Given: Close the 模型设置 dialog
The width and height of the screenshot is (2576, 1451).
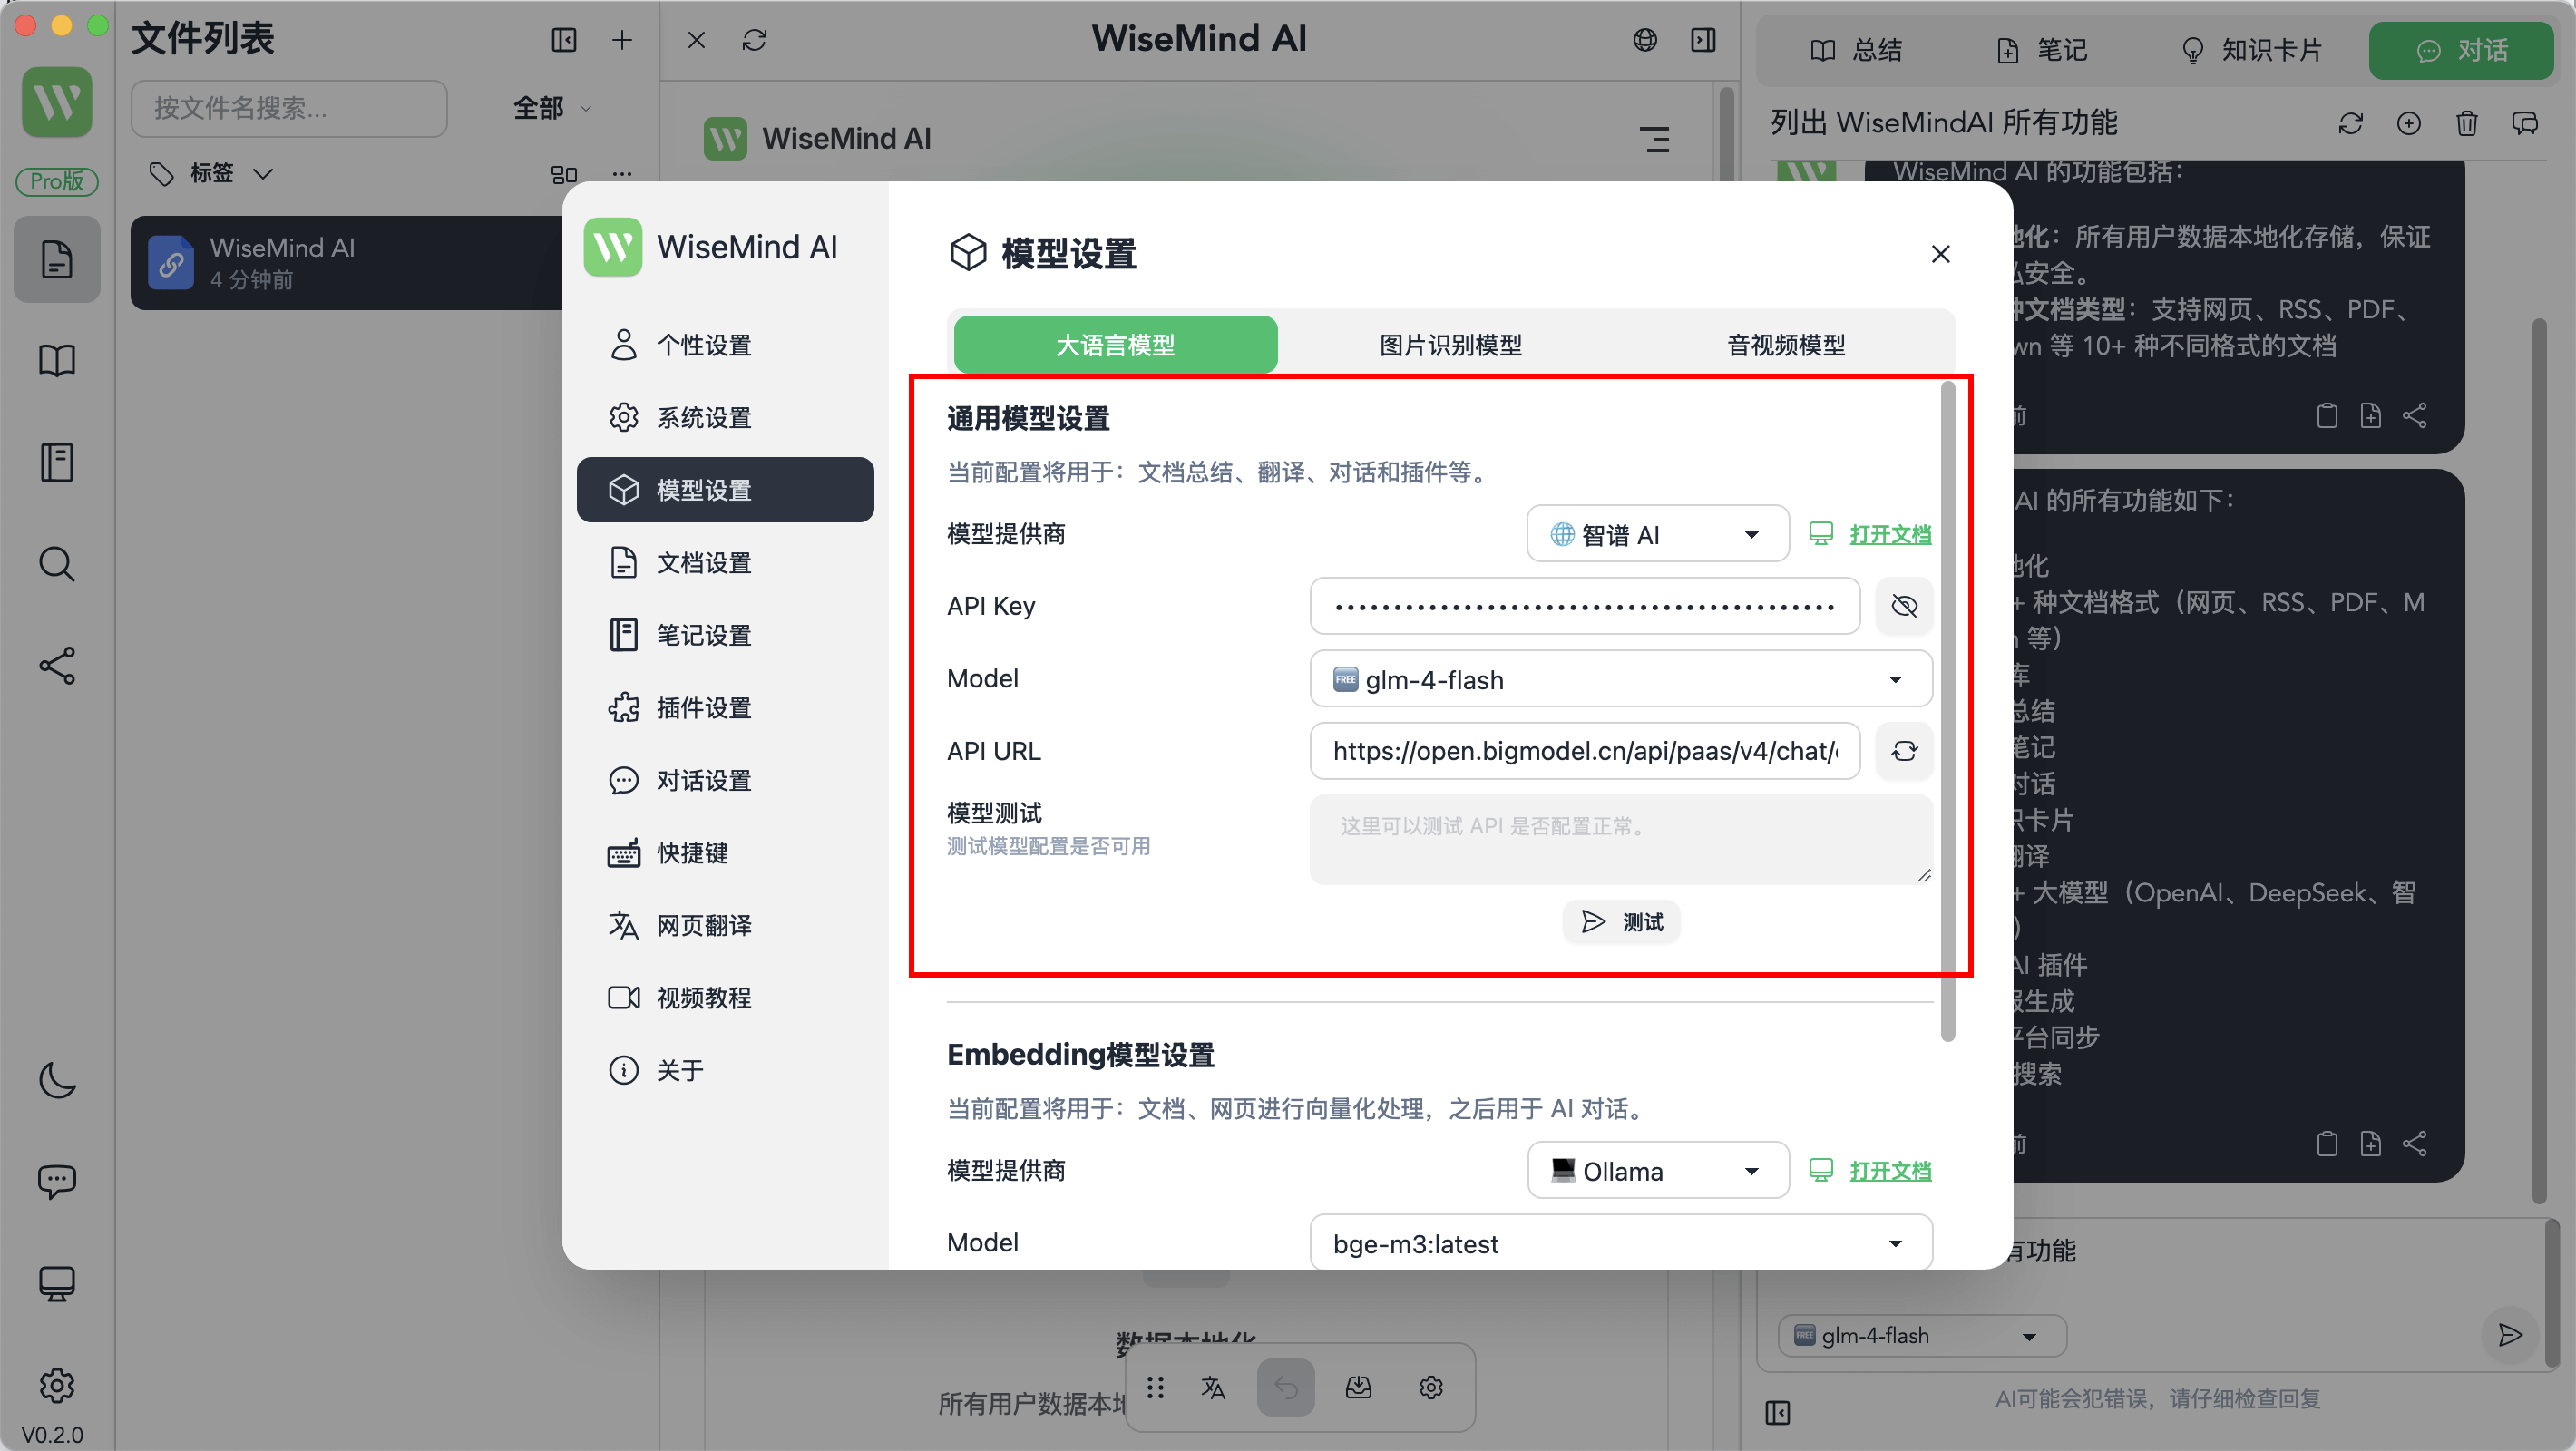Looking at the screenshot, I should click(x=1940, y=254).
